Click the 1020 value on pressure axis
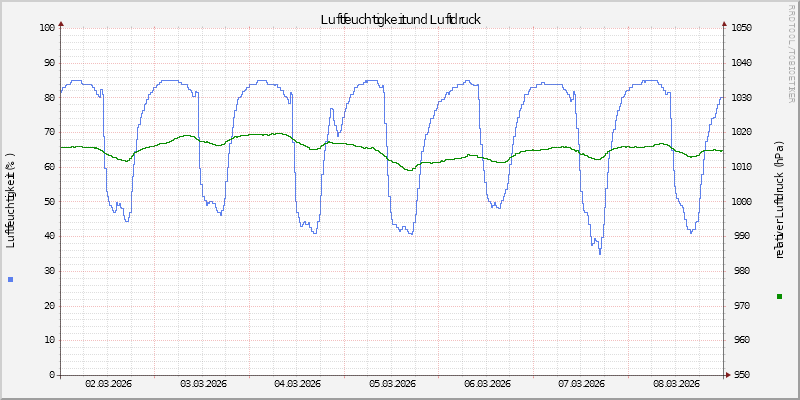The image size is (800, 400). pos(741,132)
